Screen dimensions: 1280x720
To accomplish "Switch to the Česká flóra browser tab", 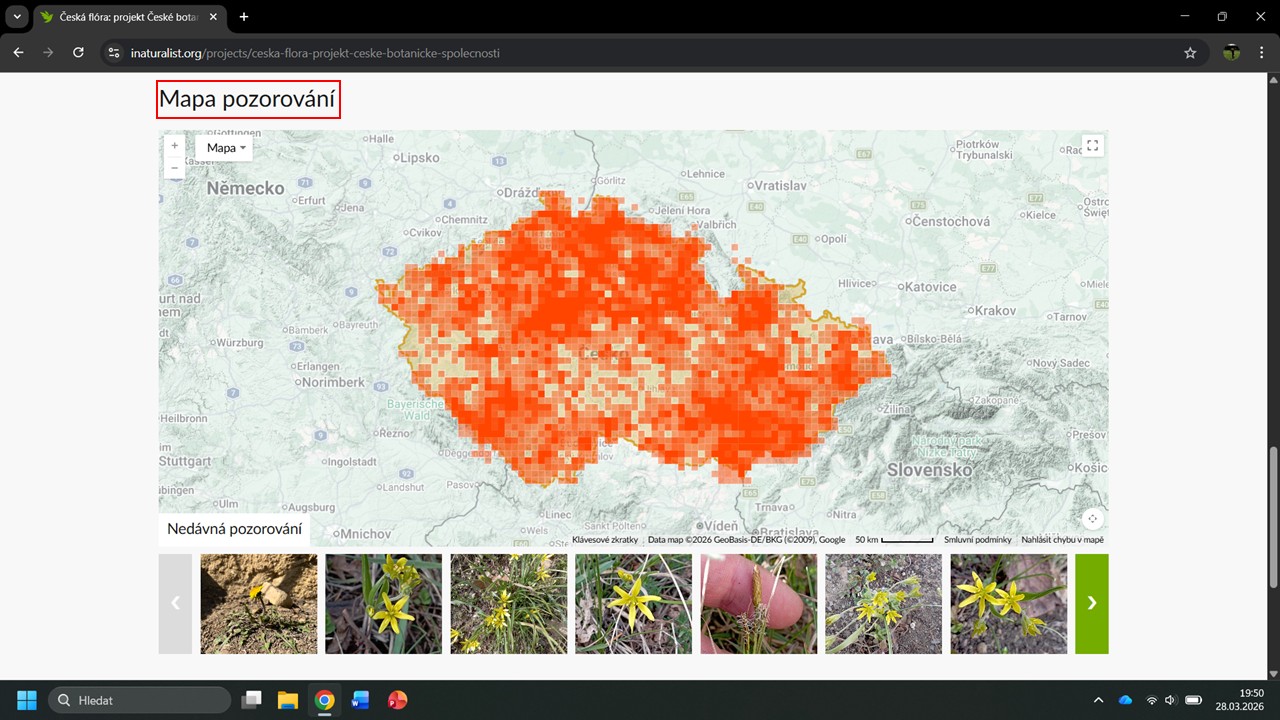I will pyautogui.click(x=125, y=17).
